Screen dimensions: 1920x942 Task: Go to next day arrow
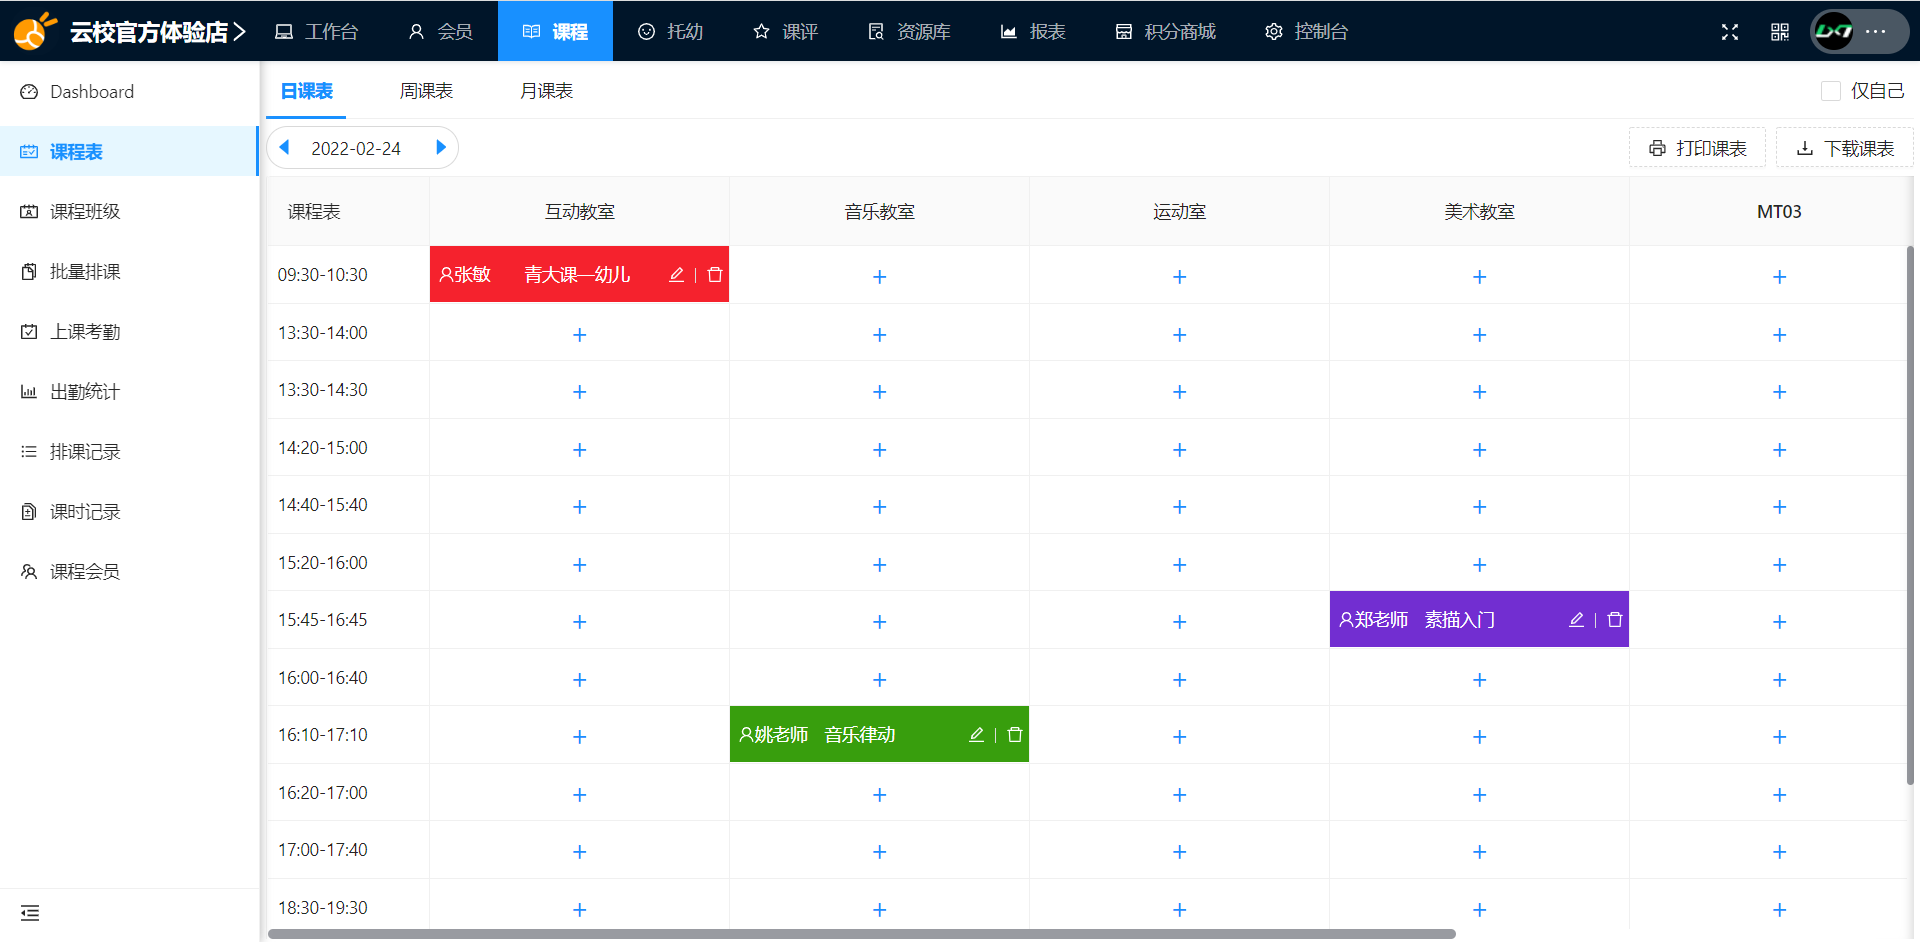click(x=441, y=147)
